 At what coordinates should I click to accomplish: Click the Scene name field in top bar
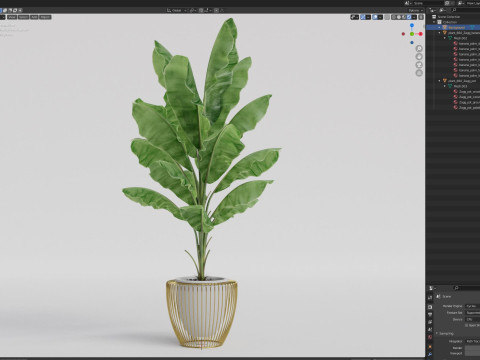(429, 3)
